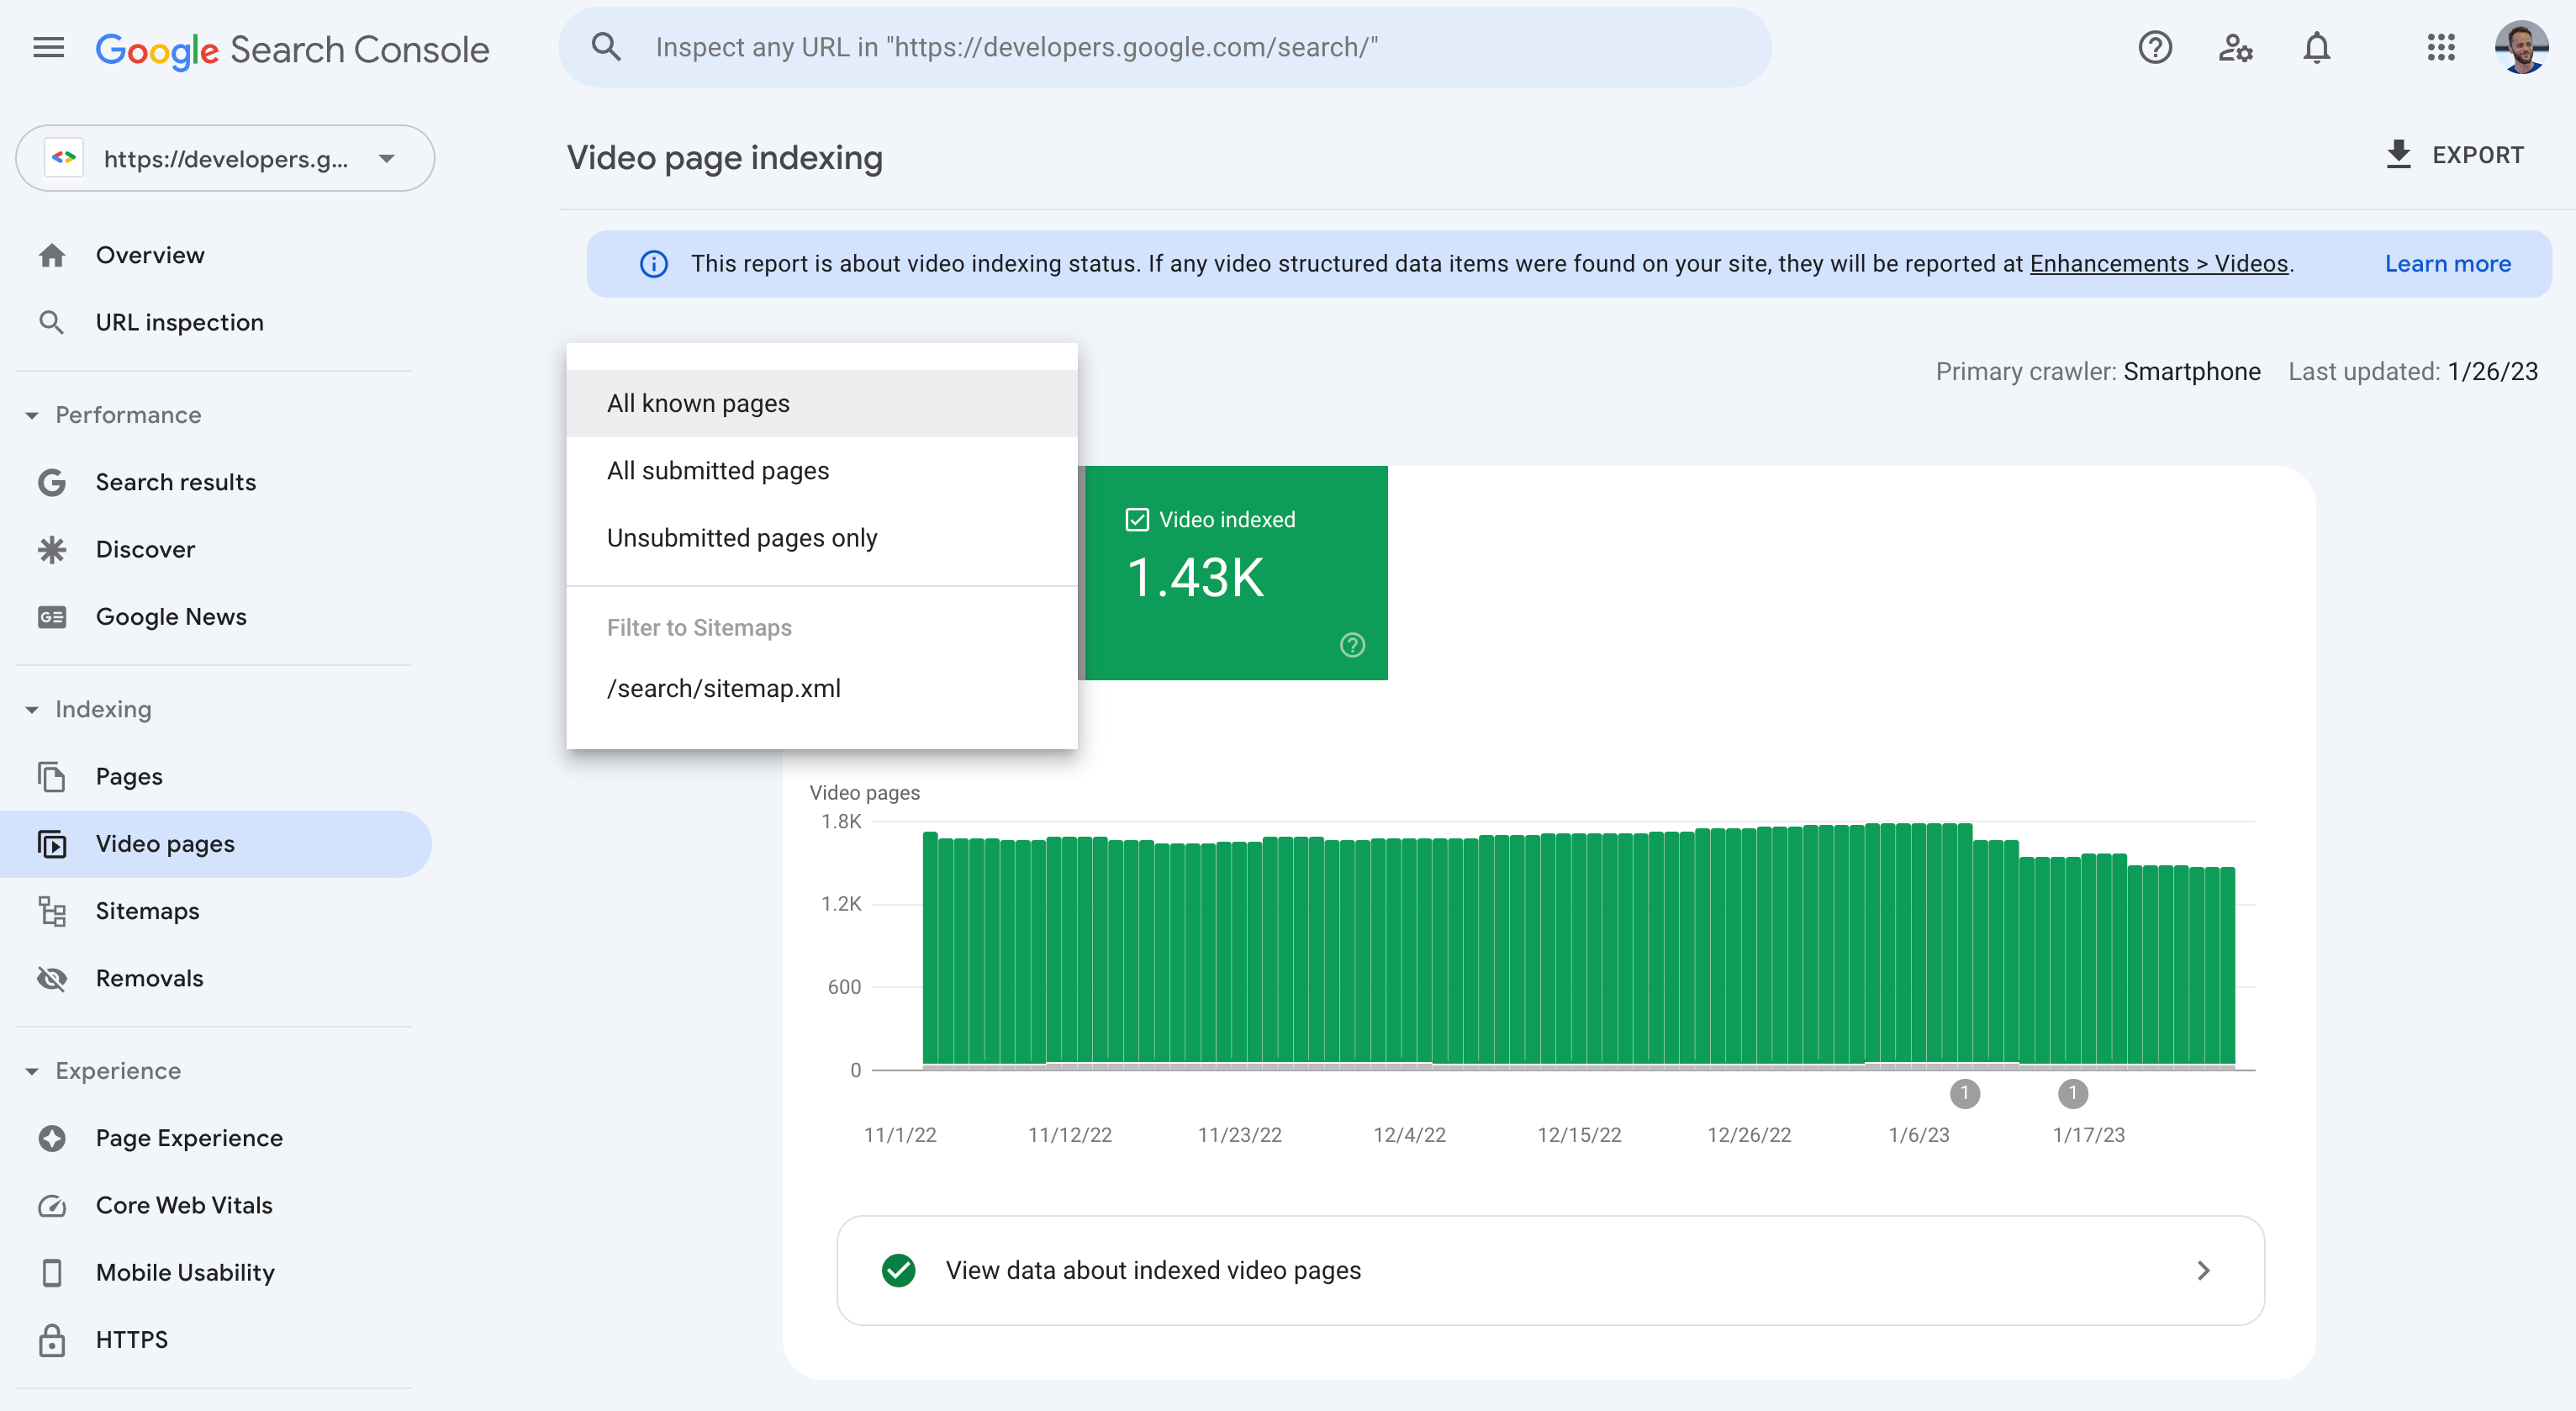
Task: Select All submitted pages option
Action: (717, 471)
